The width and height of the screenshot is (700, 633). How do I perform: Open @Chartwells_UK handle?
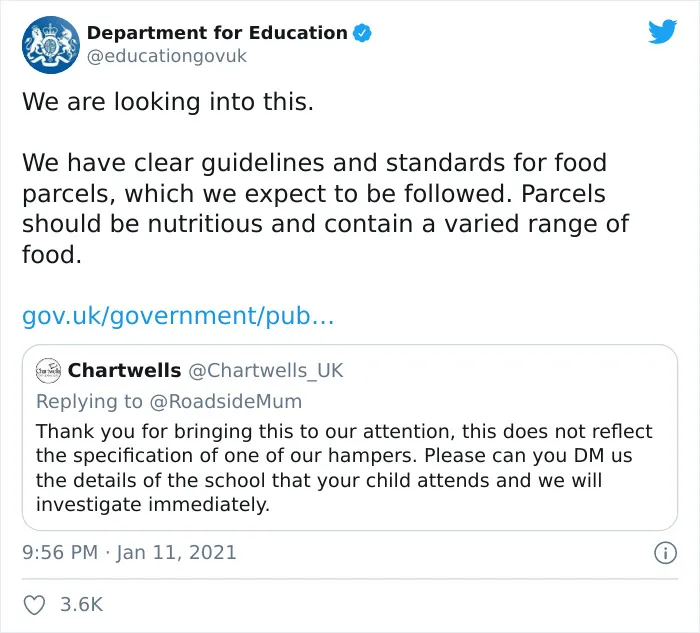266,371
